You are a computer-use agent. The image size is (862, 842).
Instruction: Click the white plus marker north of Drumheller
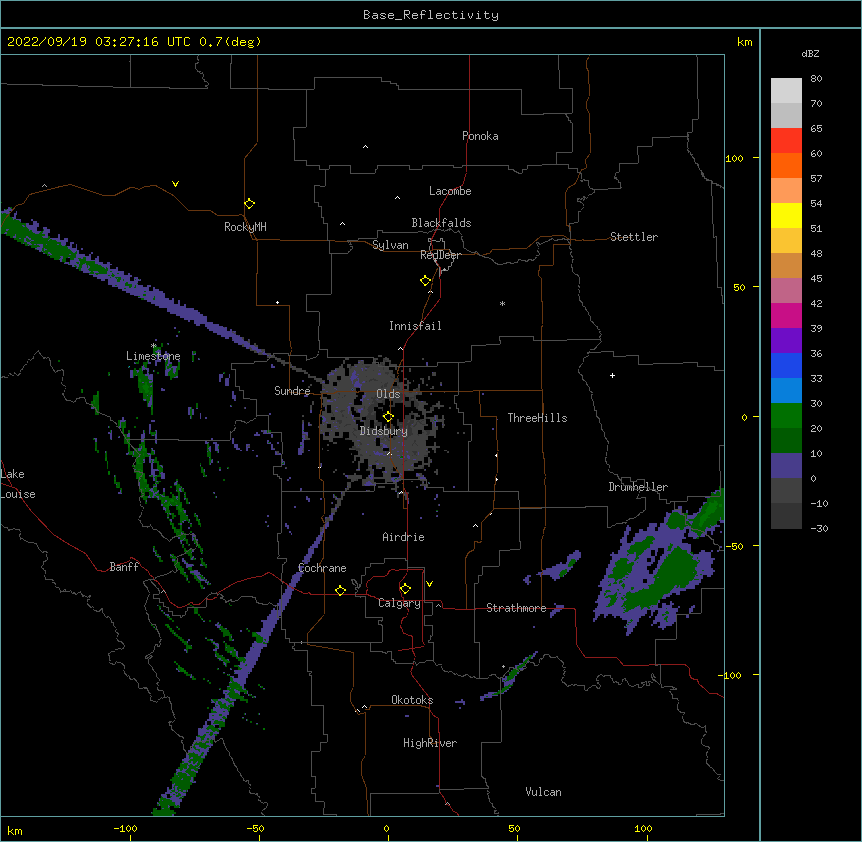pyautogui.click(x=612, y=375)
